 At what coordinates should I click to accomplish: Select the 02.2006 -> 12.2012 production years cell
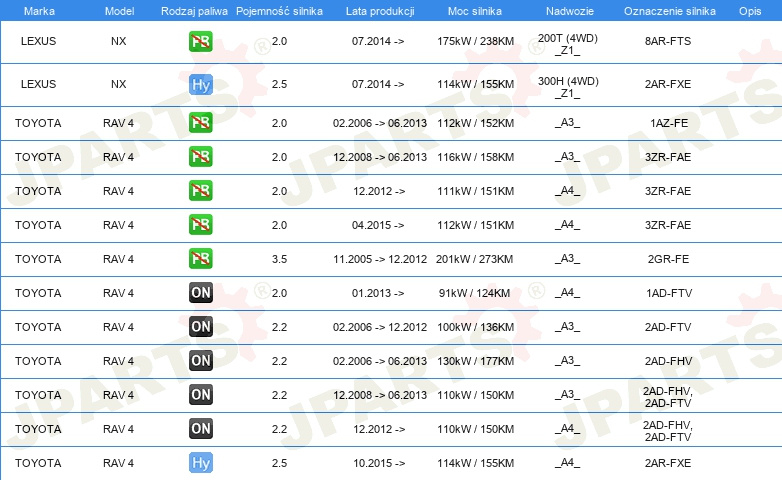coord(380,327)
